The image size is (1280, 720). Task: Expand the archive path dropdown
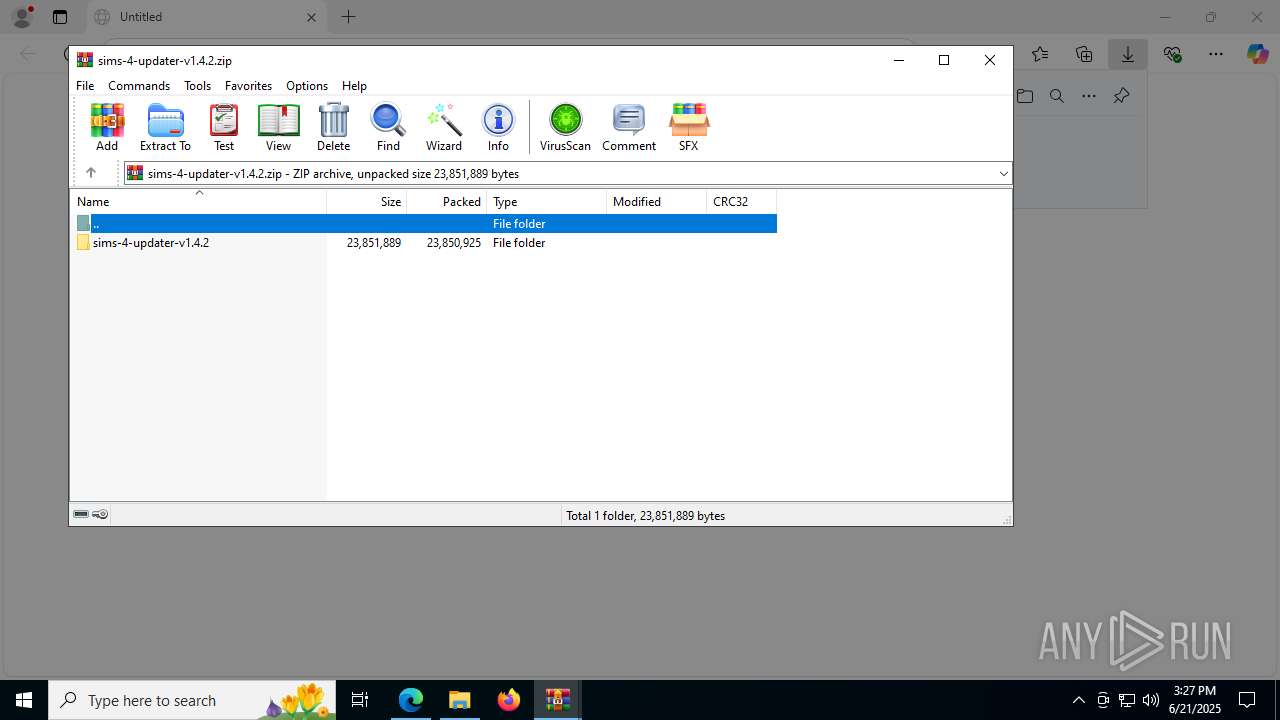coord(1003,173)
